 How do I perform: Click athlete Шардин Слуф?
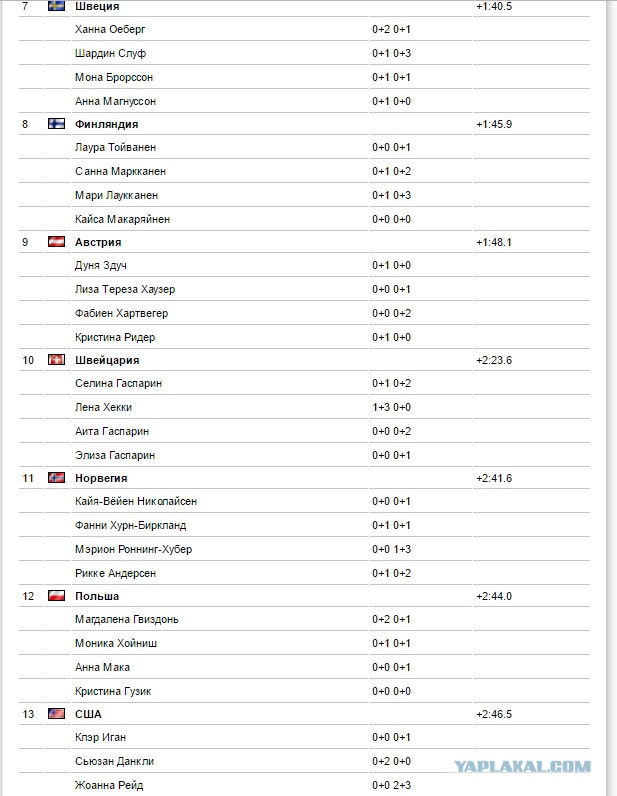[110, 53]
